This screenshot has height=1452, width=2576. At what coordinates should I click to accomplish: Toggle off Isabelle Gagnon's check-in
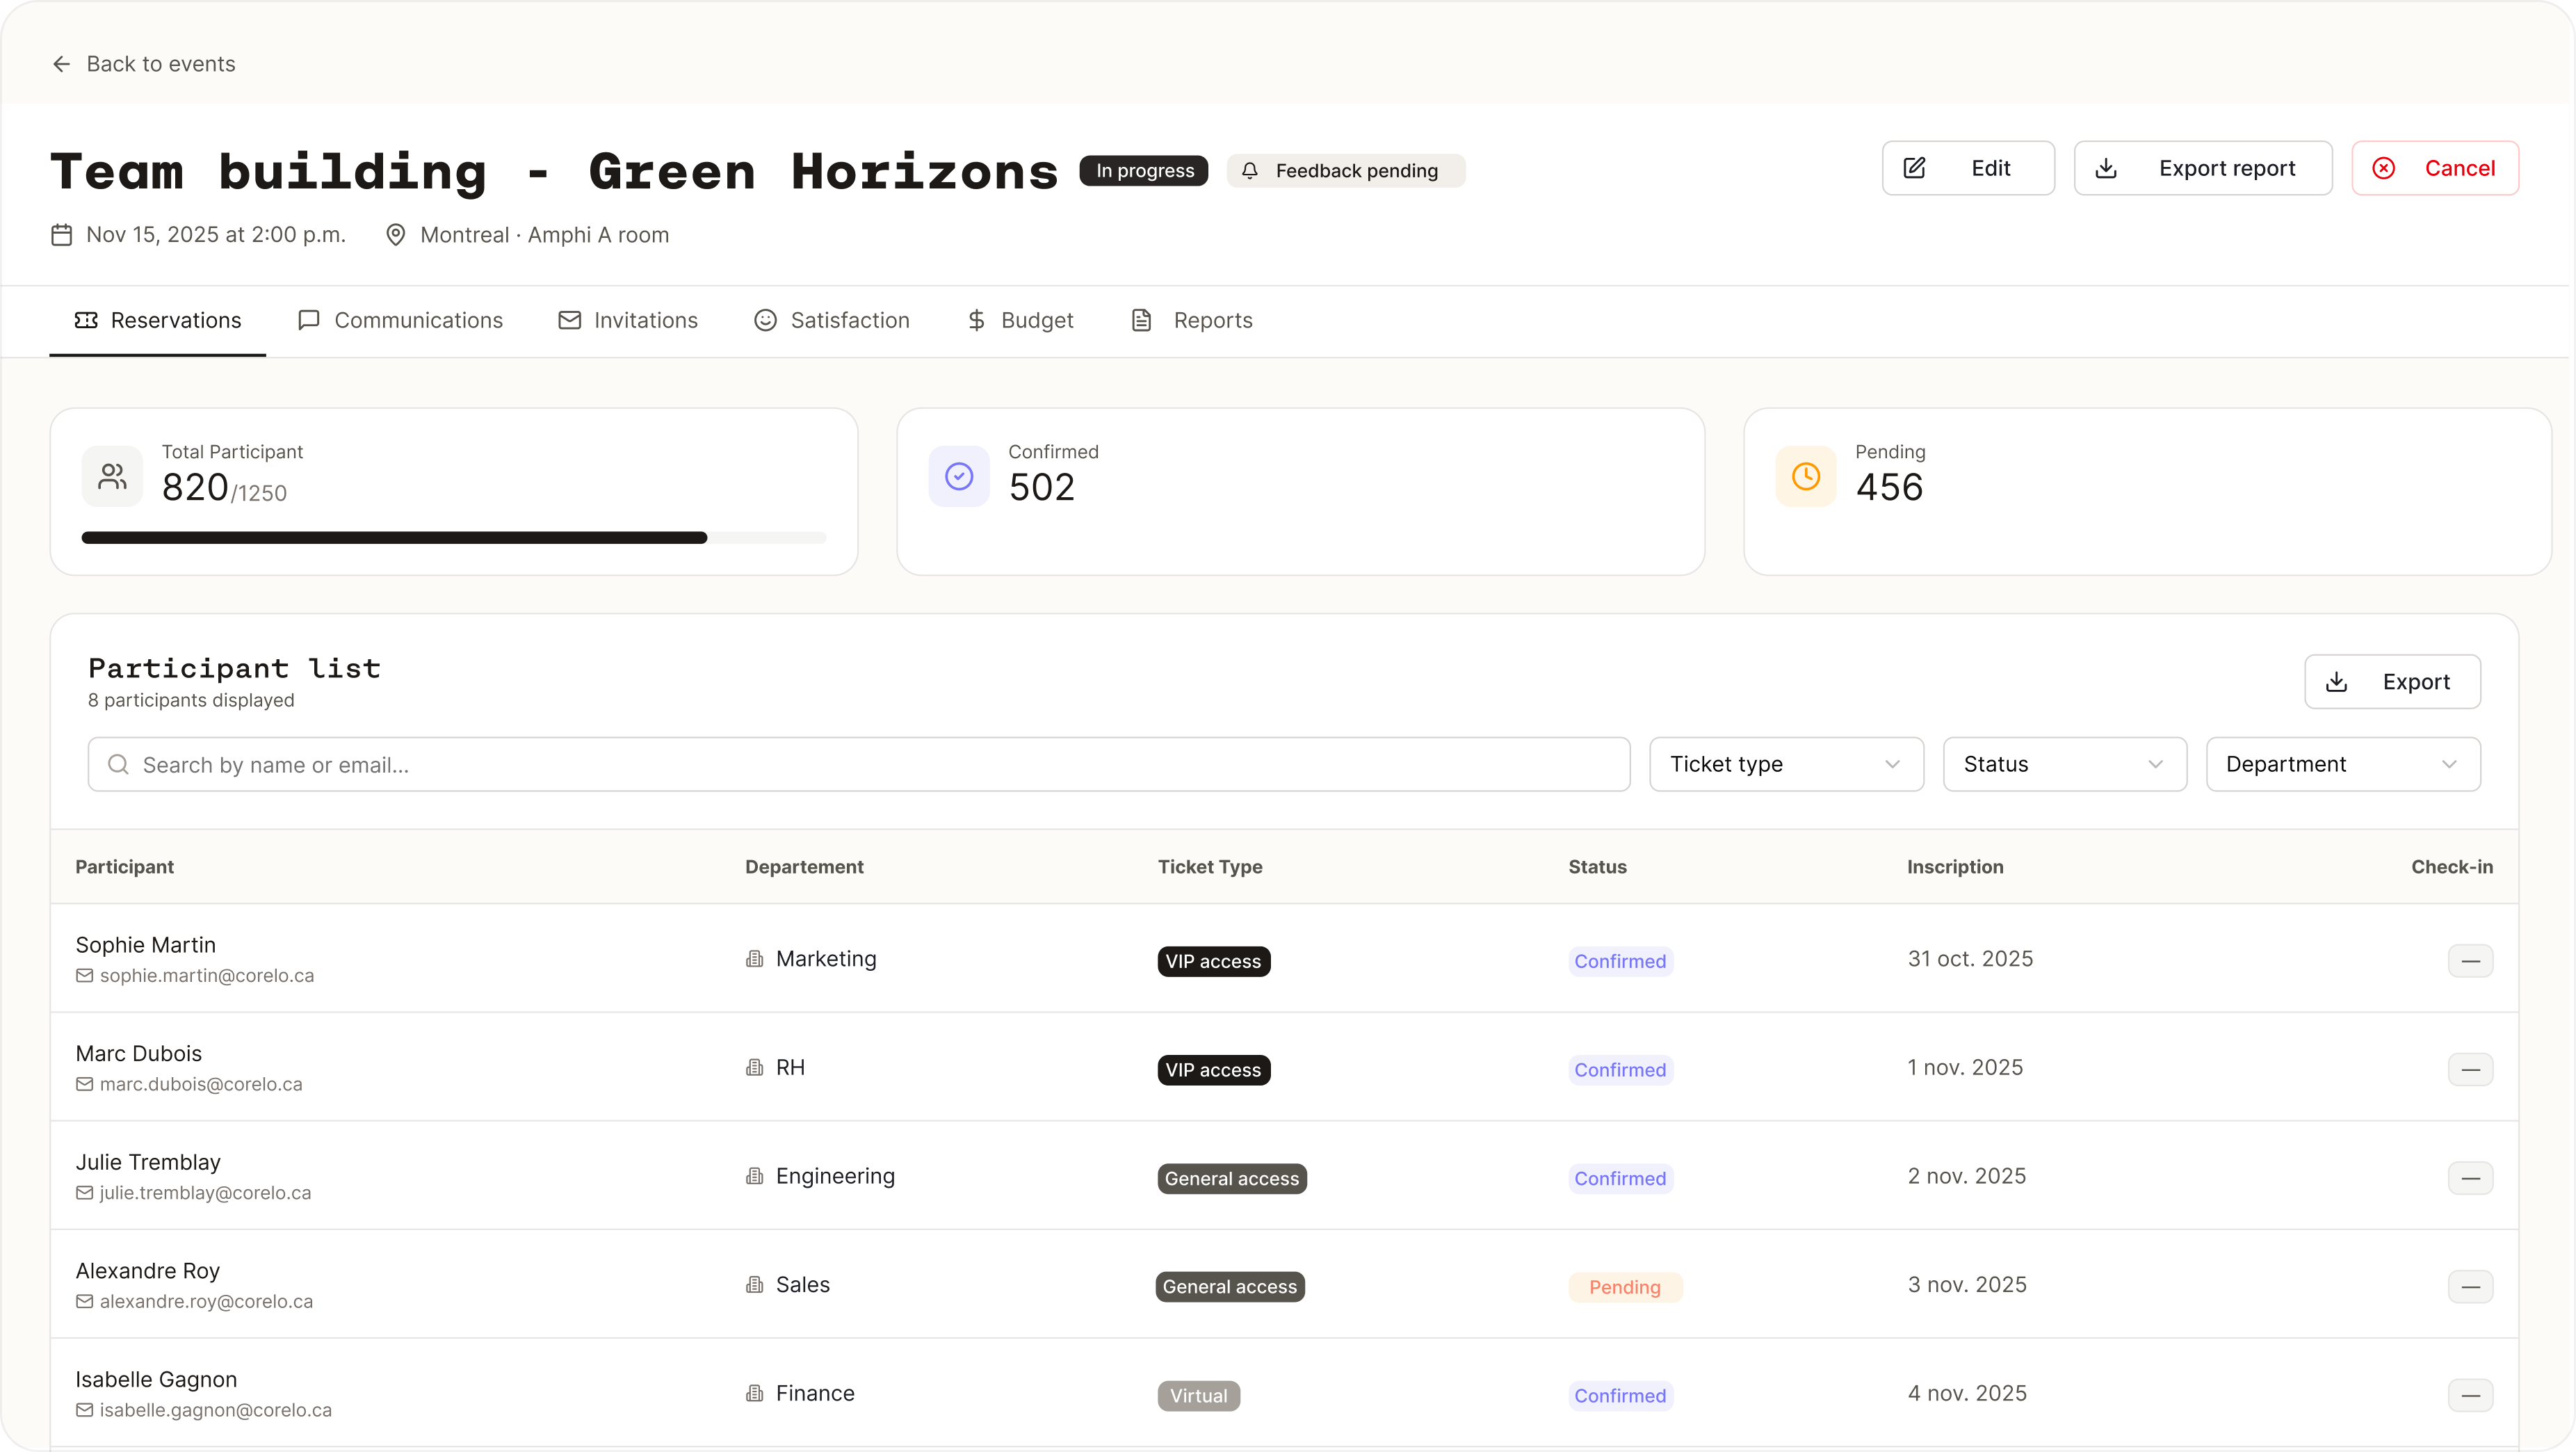(x=2471, y=1394)
